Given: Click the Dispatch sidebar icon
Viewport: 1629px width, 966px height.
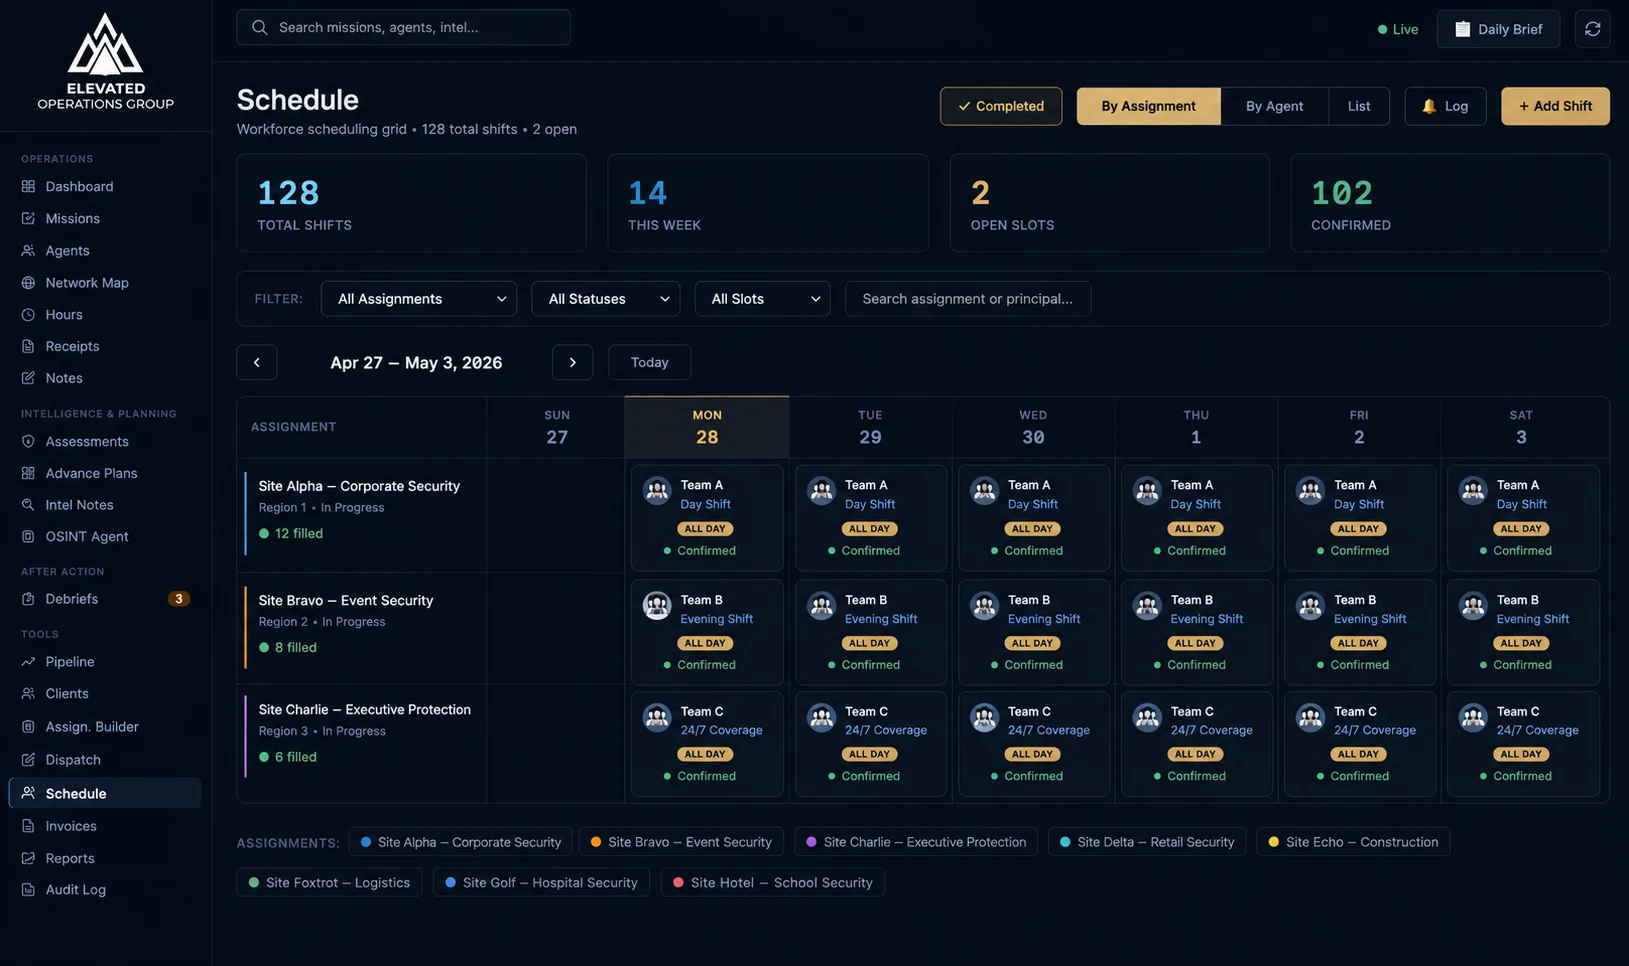Looking at the screenshot, I should (x=28, y=760).
